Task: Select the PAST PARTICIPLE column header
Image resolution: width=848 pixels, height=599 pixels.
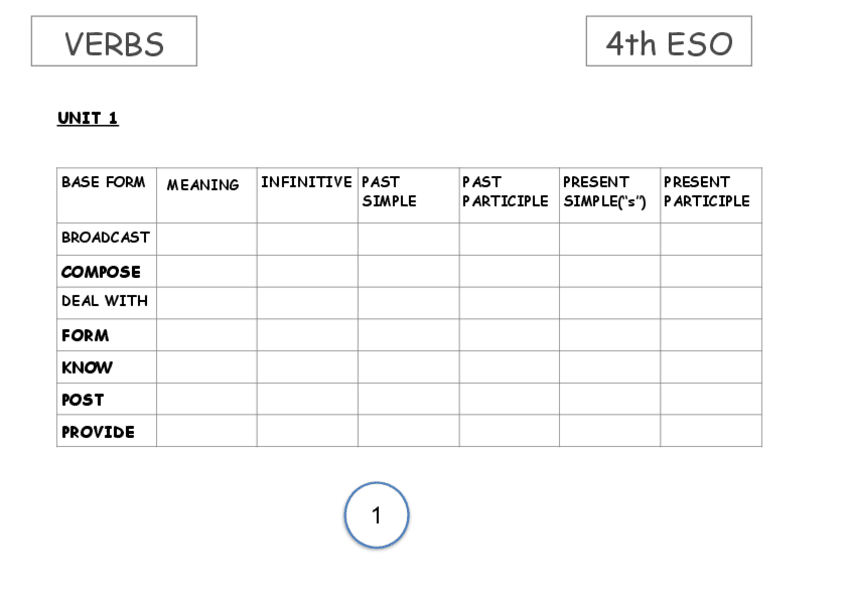Action: 505,192
